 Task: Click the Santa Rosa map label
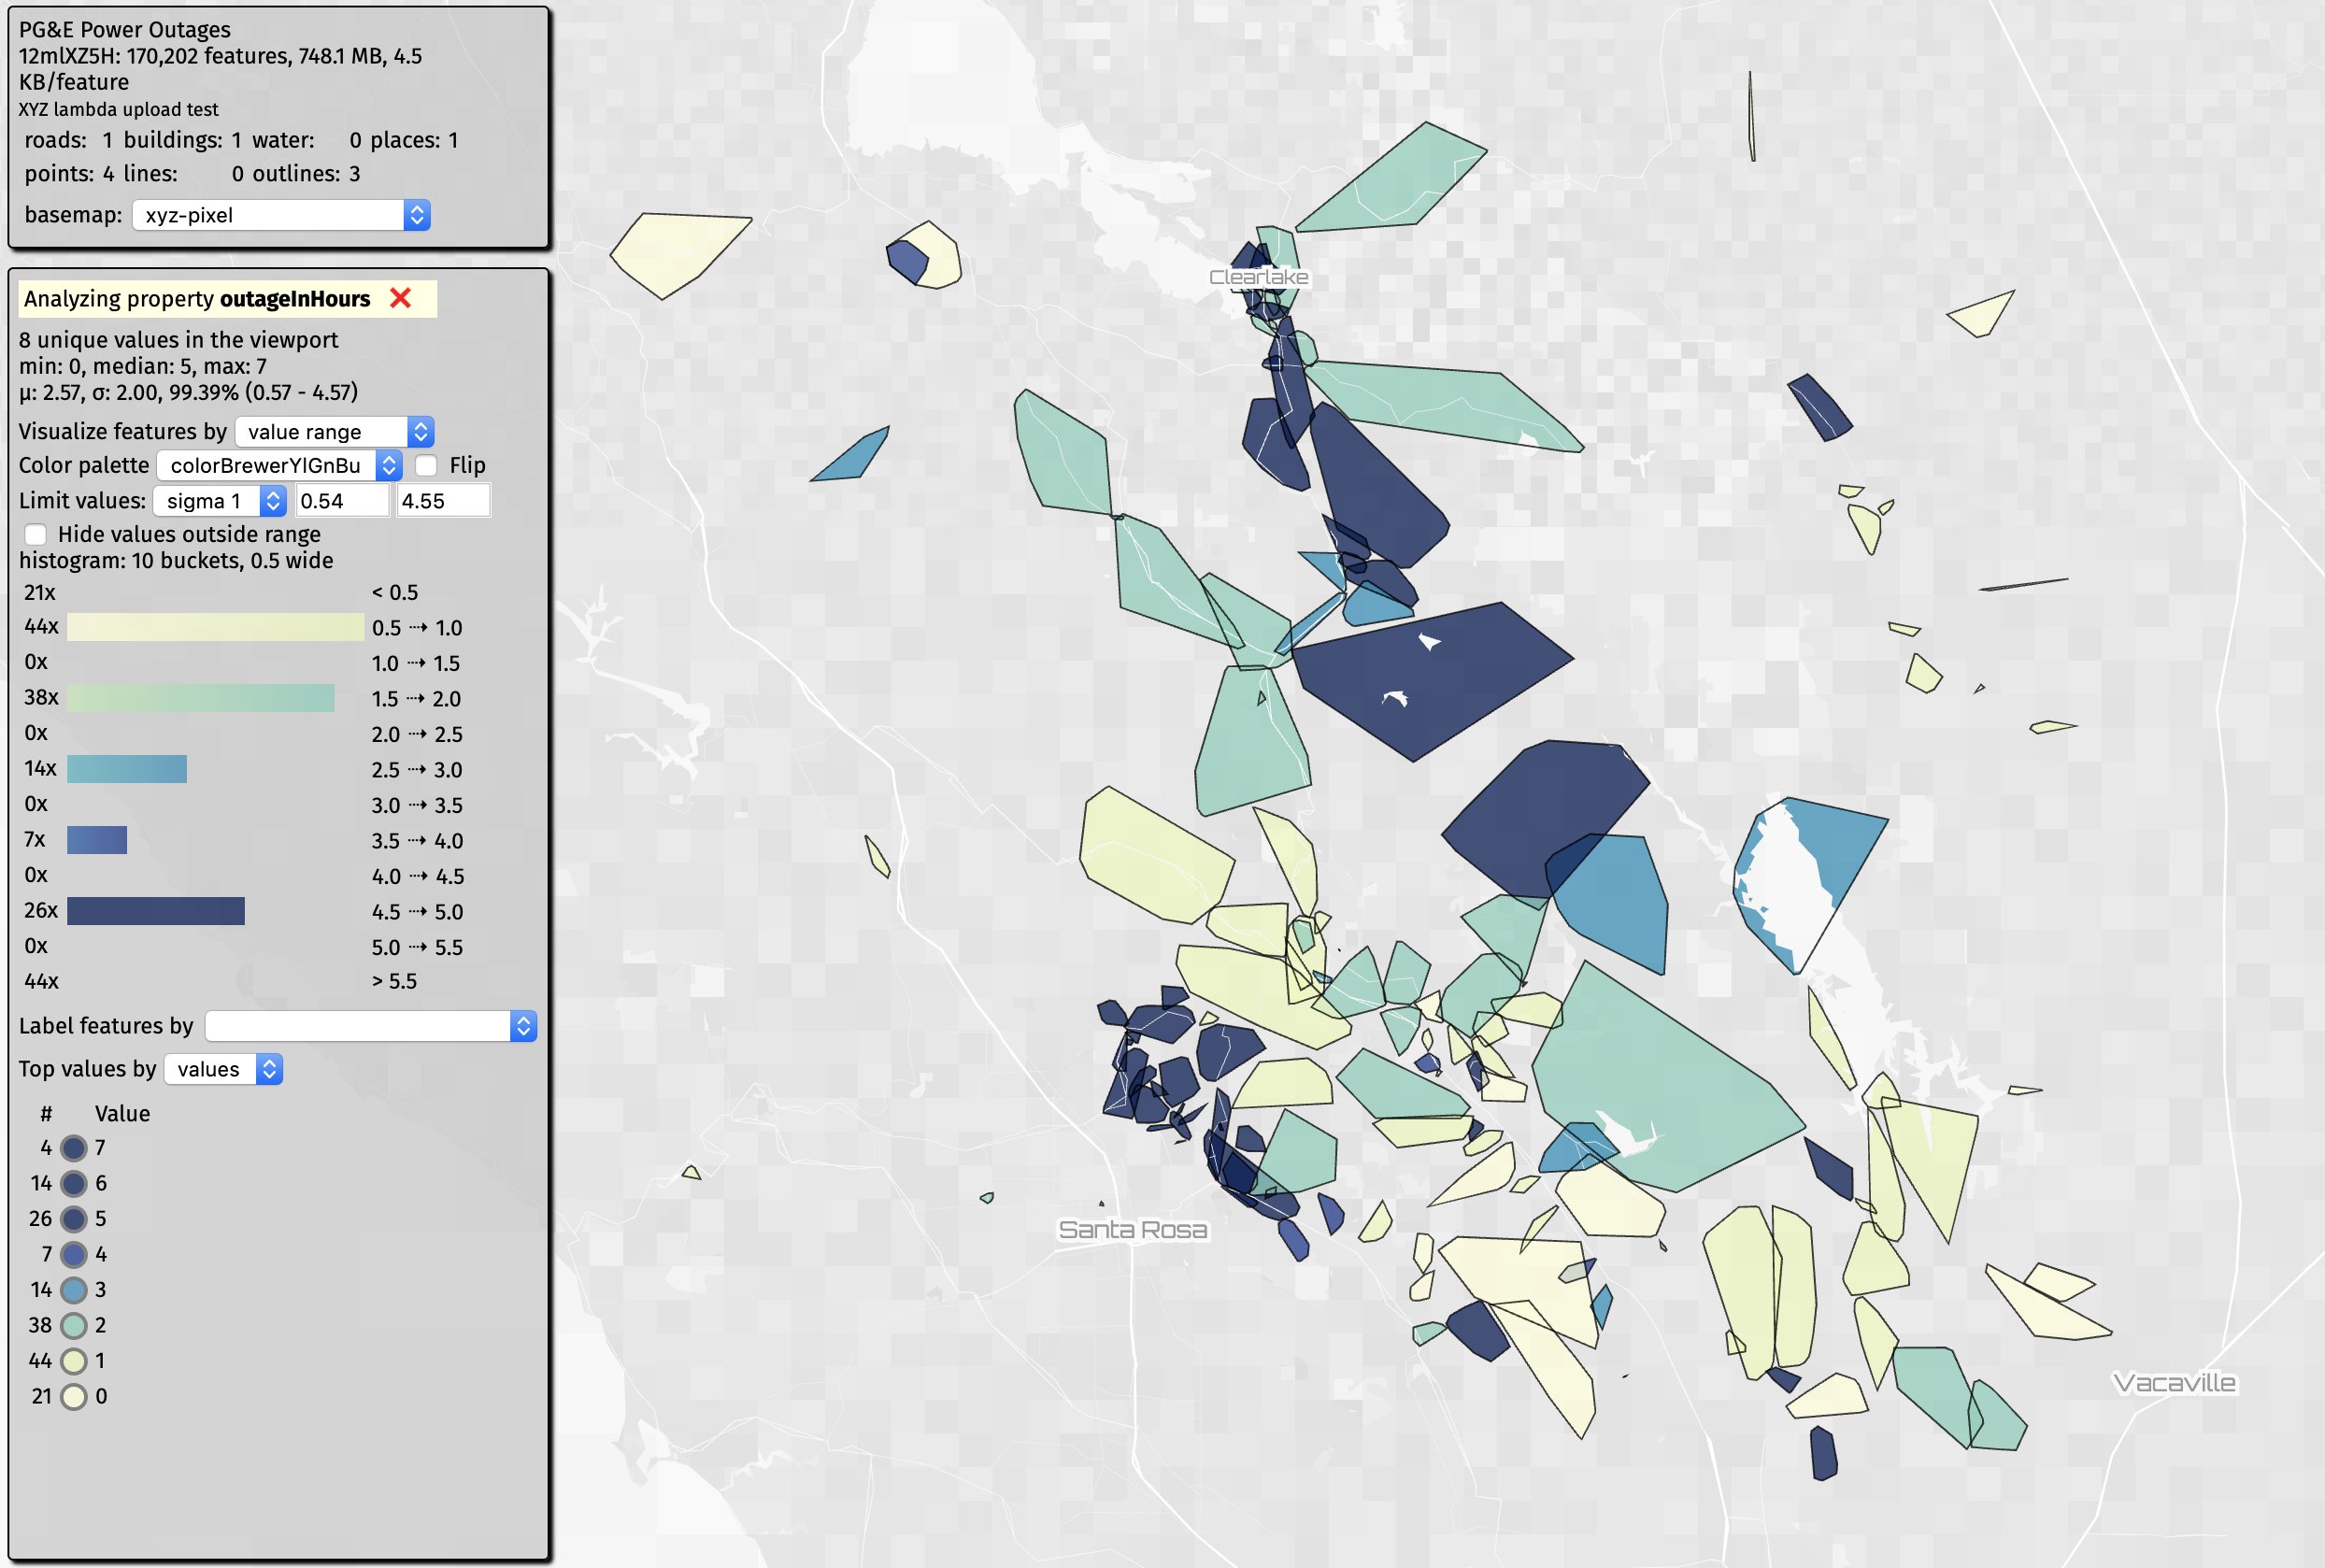1132,1230
